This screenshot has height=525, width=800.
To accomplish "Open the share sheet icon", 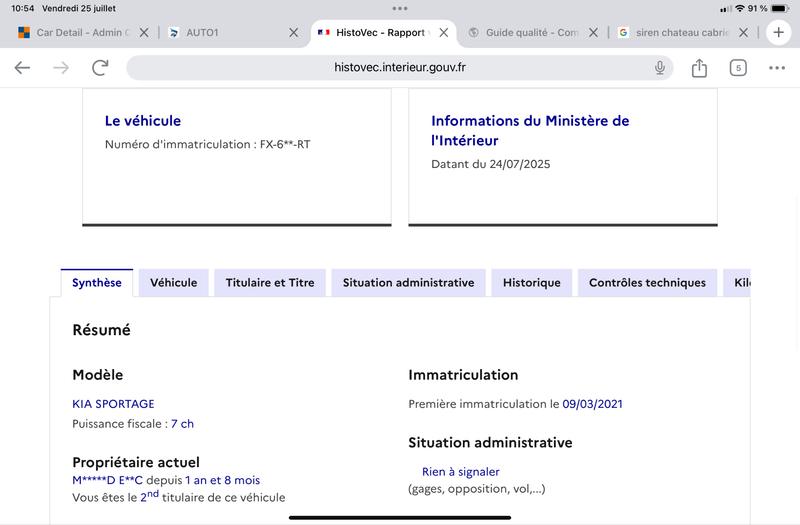I will [x=699, y=68].
